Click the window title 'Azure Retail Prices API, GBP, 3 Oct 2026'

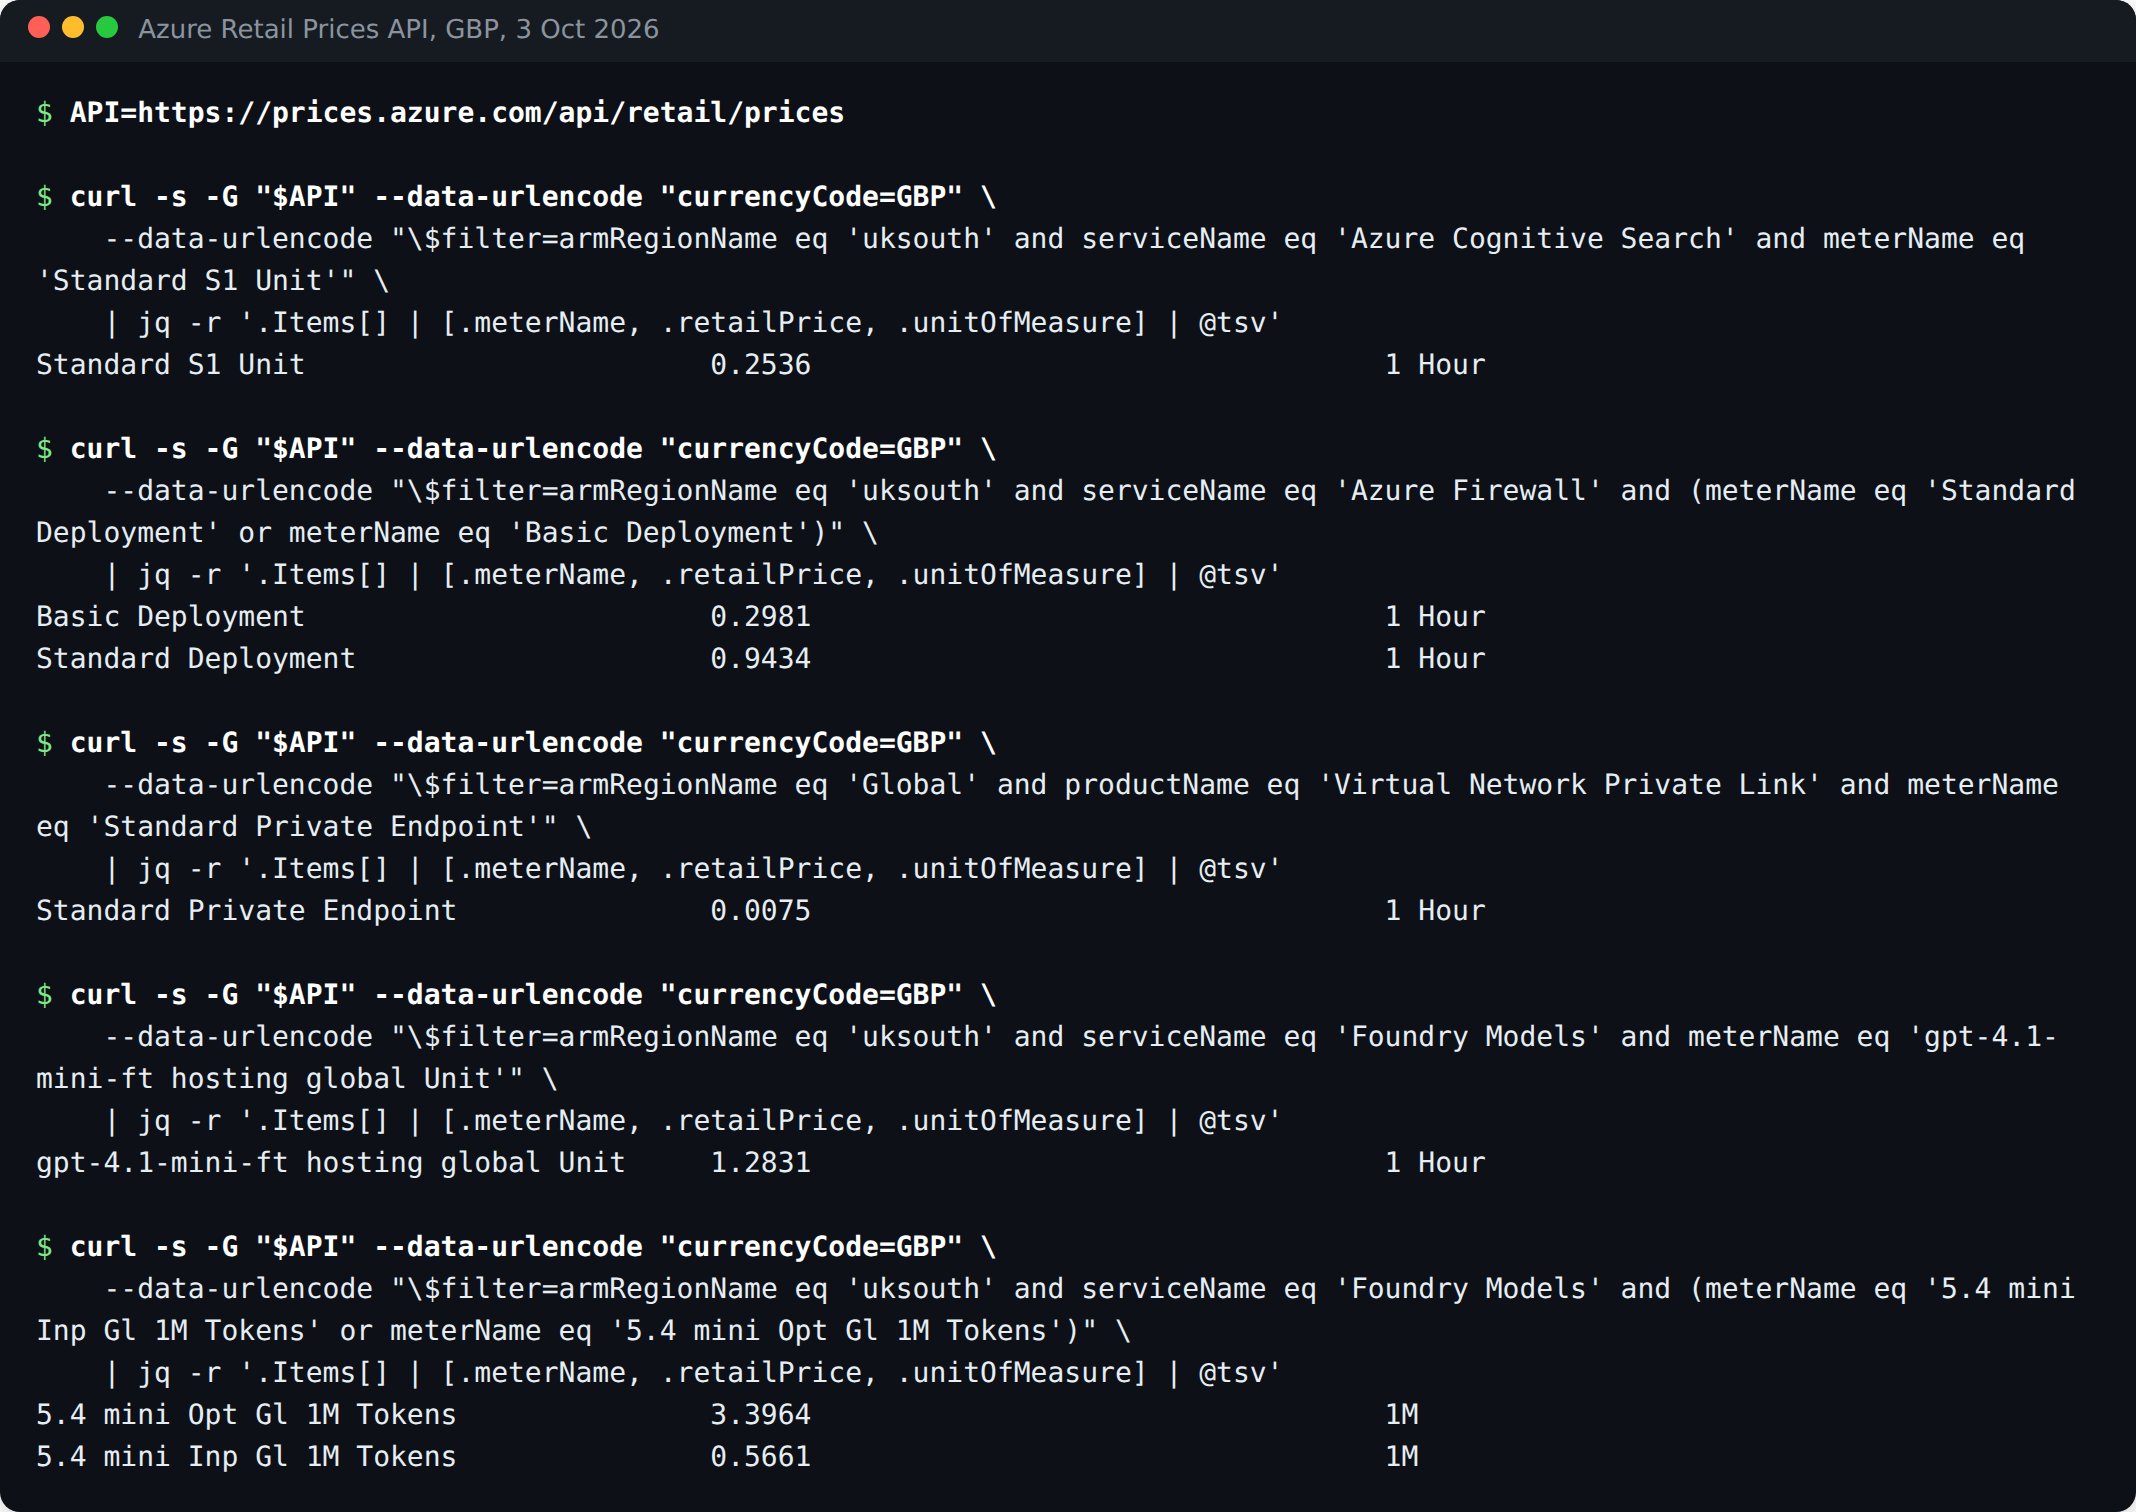tap(398, 29)
